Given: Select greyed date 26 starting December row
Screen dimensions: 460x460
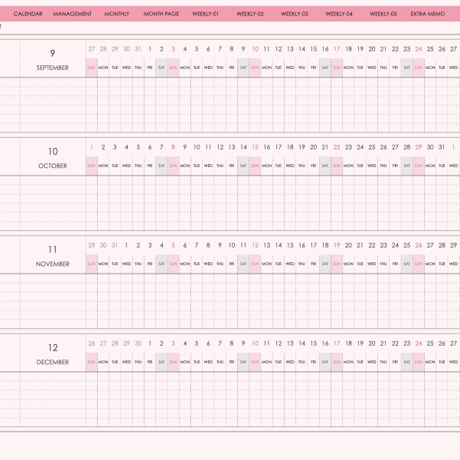Looking at the screenshot, I should (x=92, y=343).
